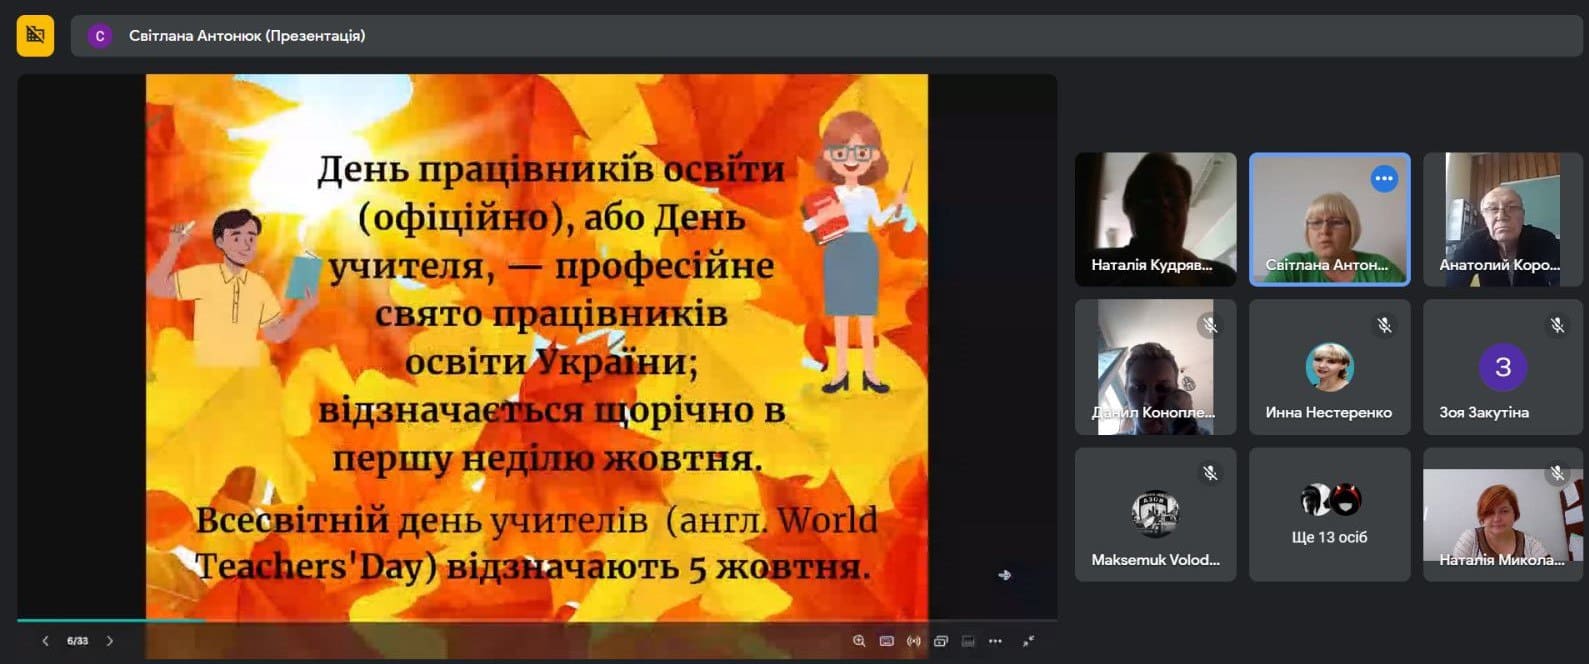The width and height of the screenshot is (1589, 664).
Task: Open more options dots in slide toolbar
Action: tap(995, 641)
